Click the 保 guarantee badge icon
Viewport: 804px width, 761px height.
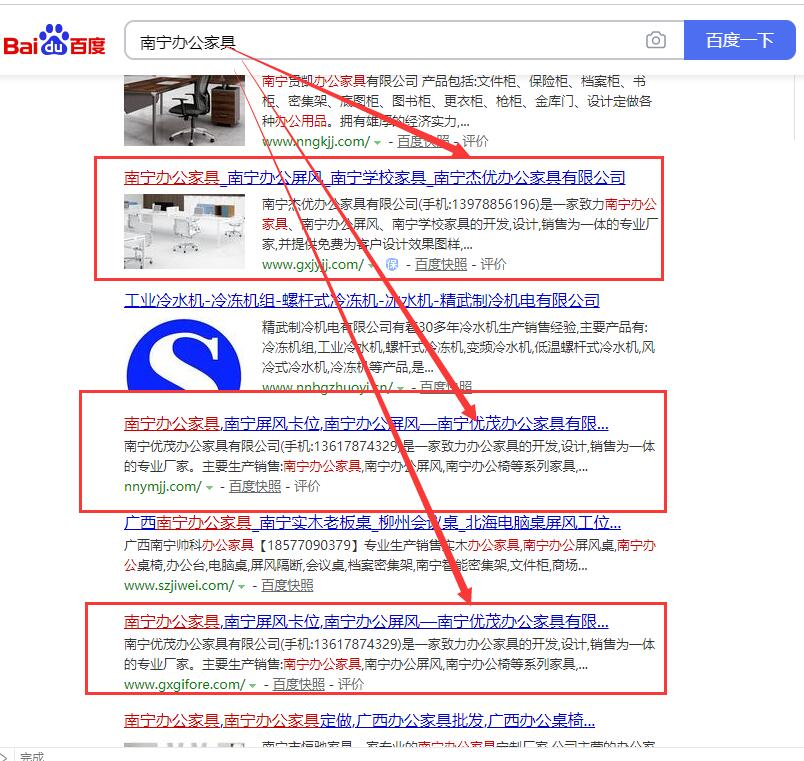pos(392,265)
